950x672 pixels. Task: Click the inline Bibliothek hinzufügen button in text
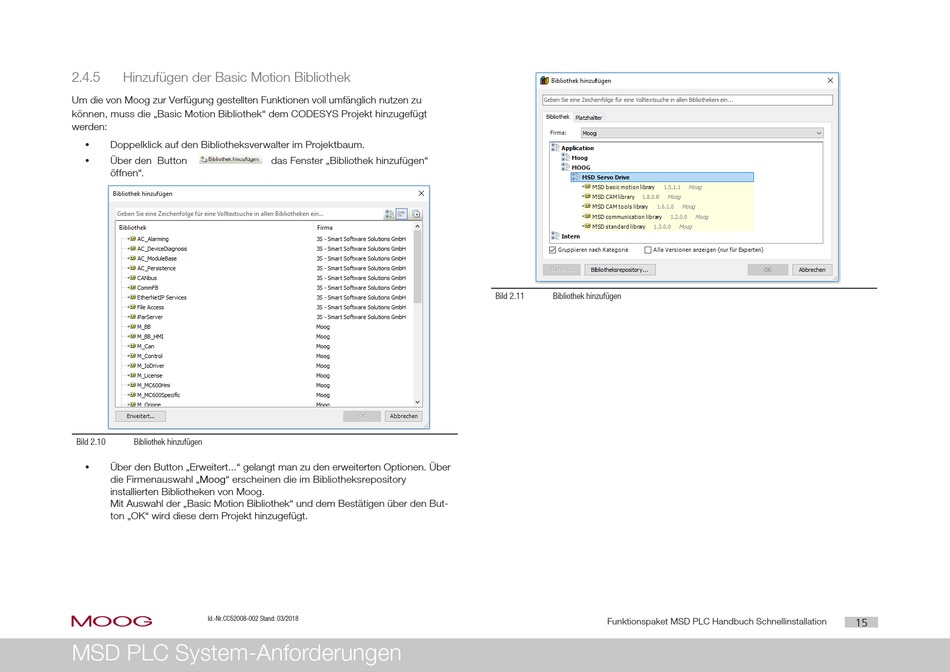230,160
